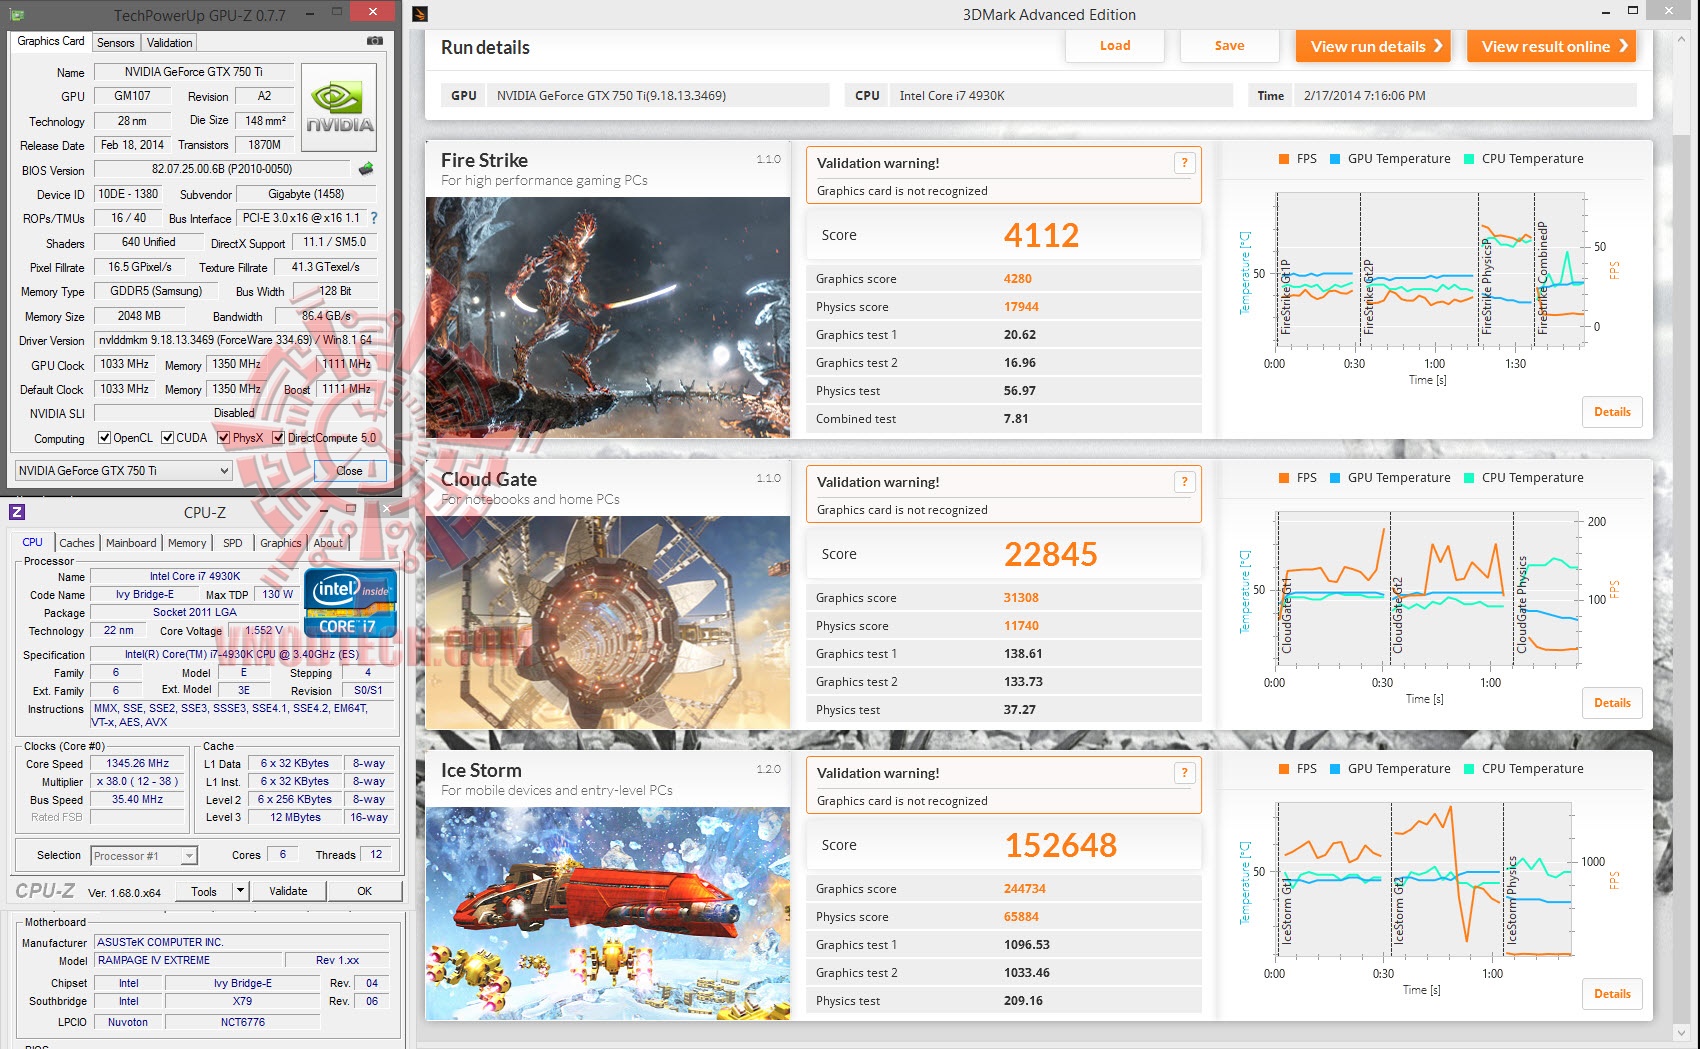Expand the CPU-Z Tools dropdown arrow

[x=240, y=891]
